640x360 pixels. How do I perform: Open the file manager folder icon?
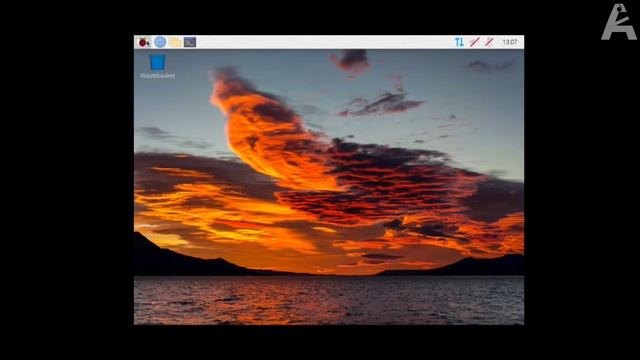coord(175,42)
